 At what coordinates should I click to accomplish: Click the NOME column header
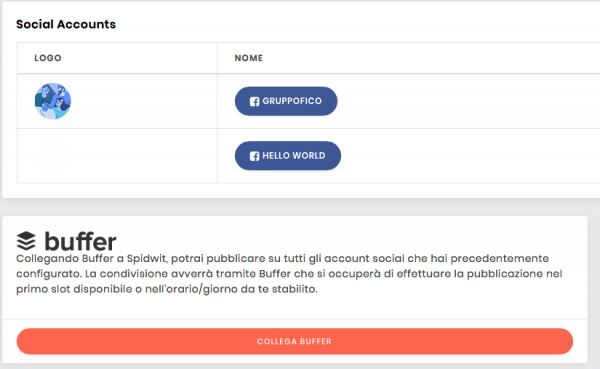pos(249,58)
